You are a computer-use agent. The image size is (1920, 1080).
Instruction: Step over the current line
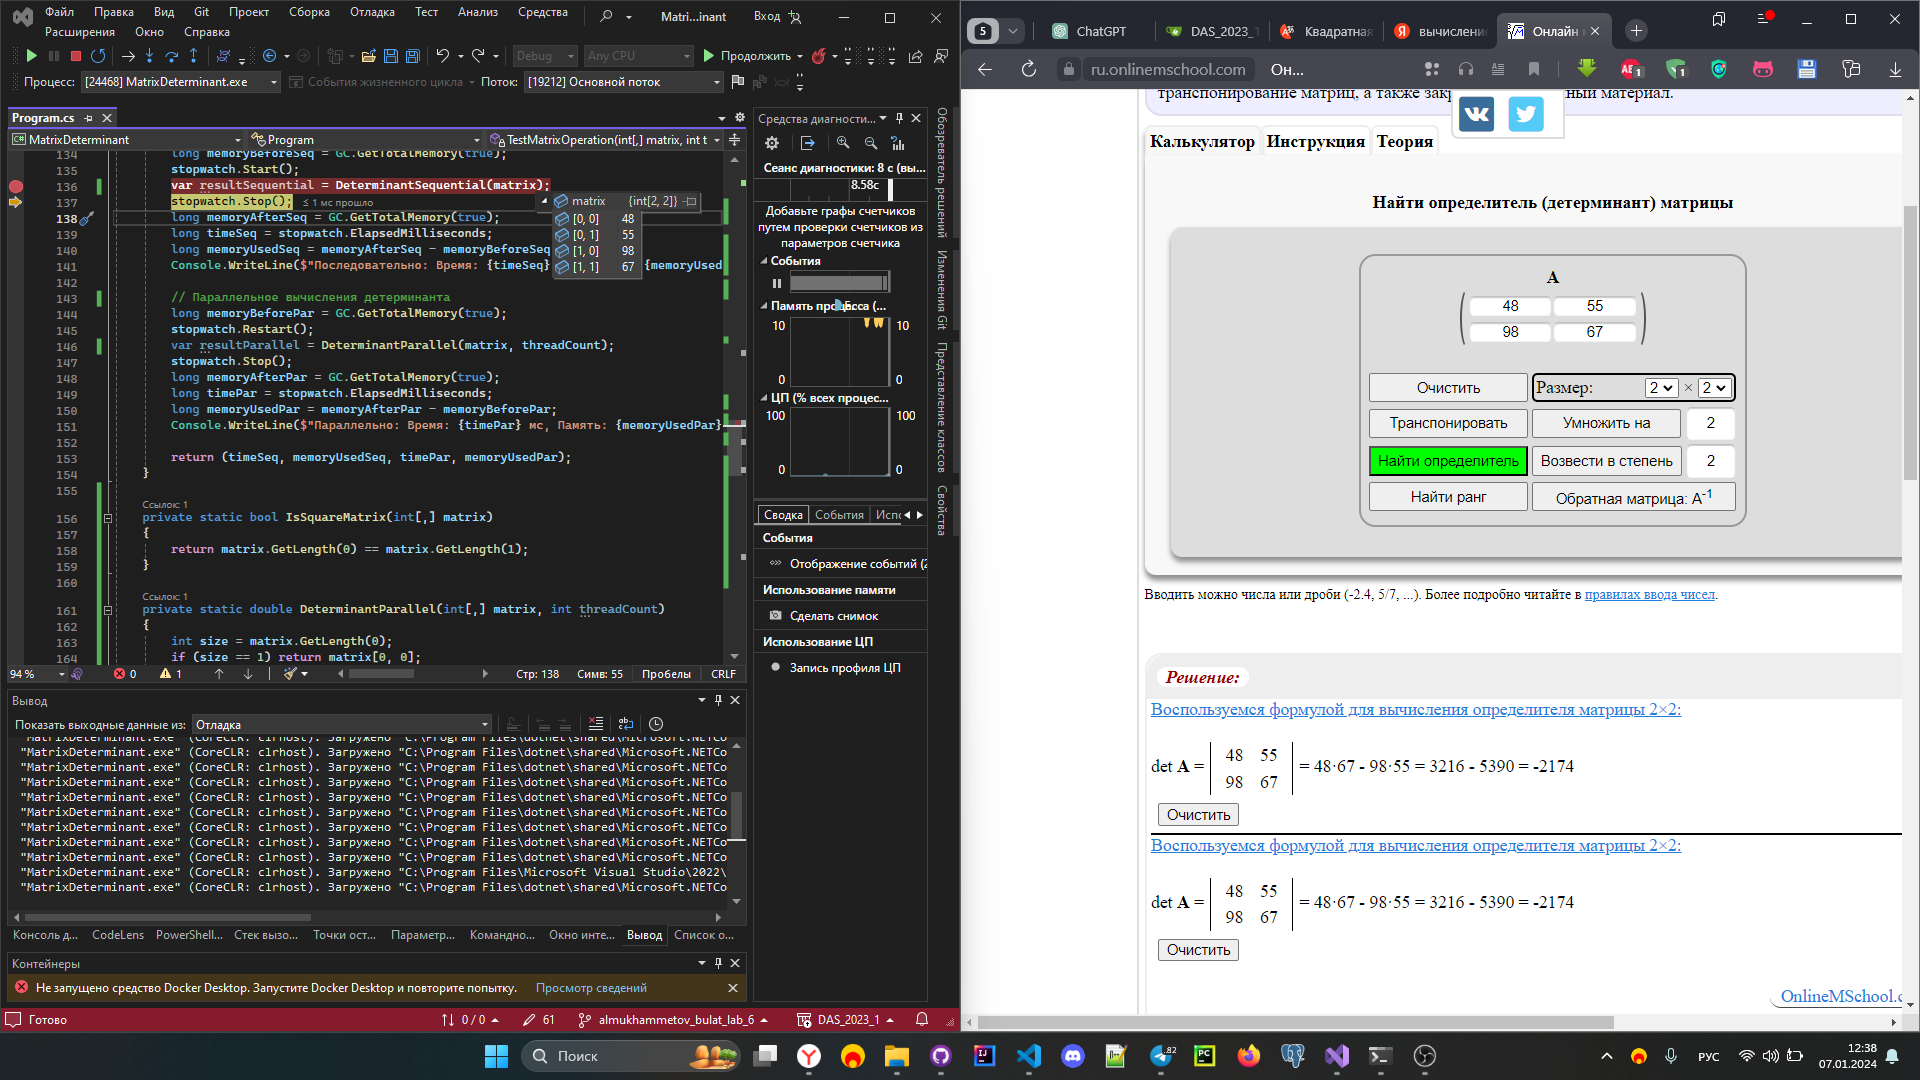click(171, 56)
